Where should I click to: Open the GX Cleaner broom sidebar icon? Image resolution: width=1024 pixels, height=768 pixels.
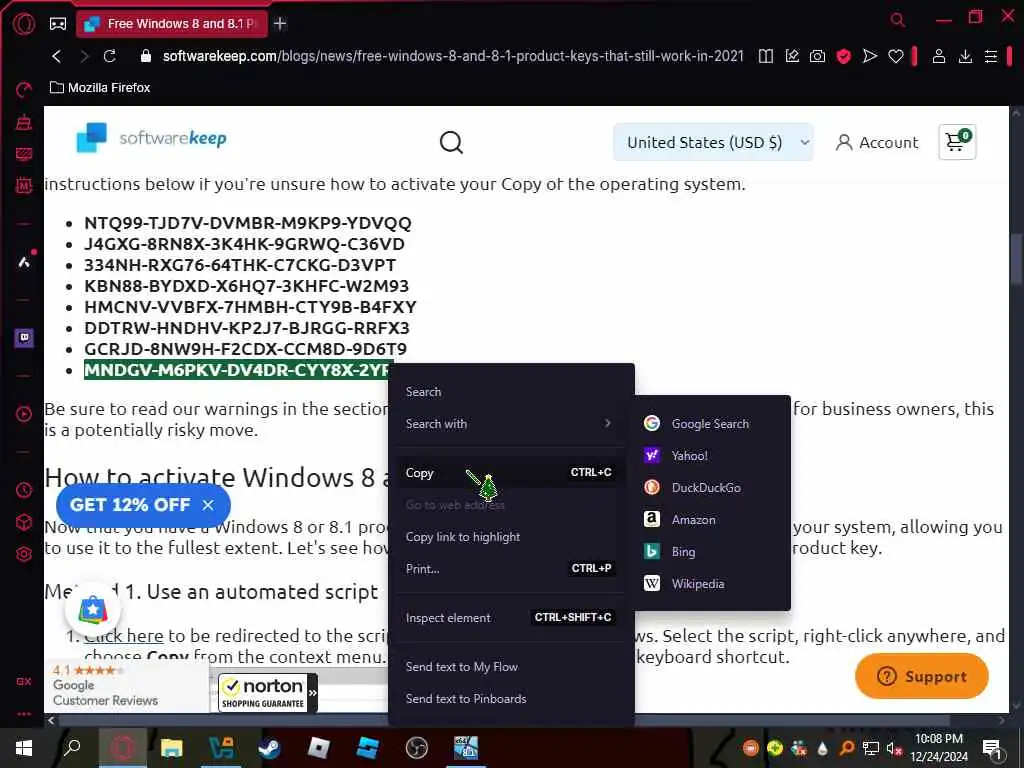coord(24,121)
